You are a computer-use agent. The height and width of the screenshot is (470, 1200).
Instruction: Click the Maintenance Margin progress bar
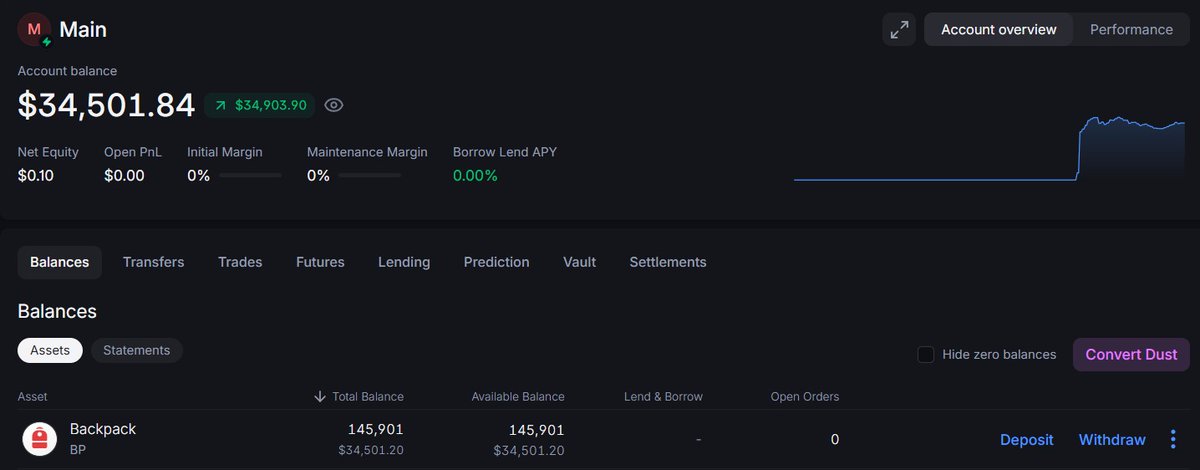point(370,175)
